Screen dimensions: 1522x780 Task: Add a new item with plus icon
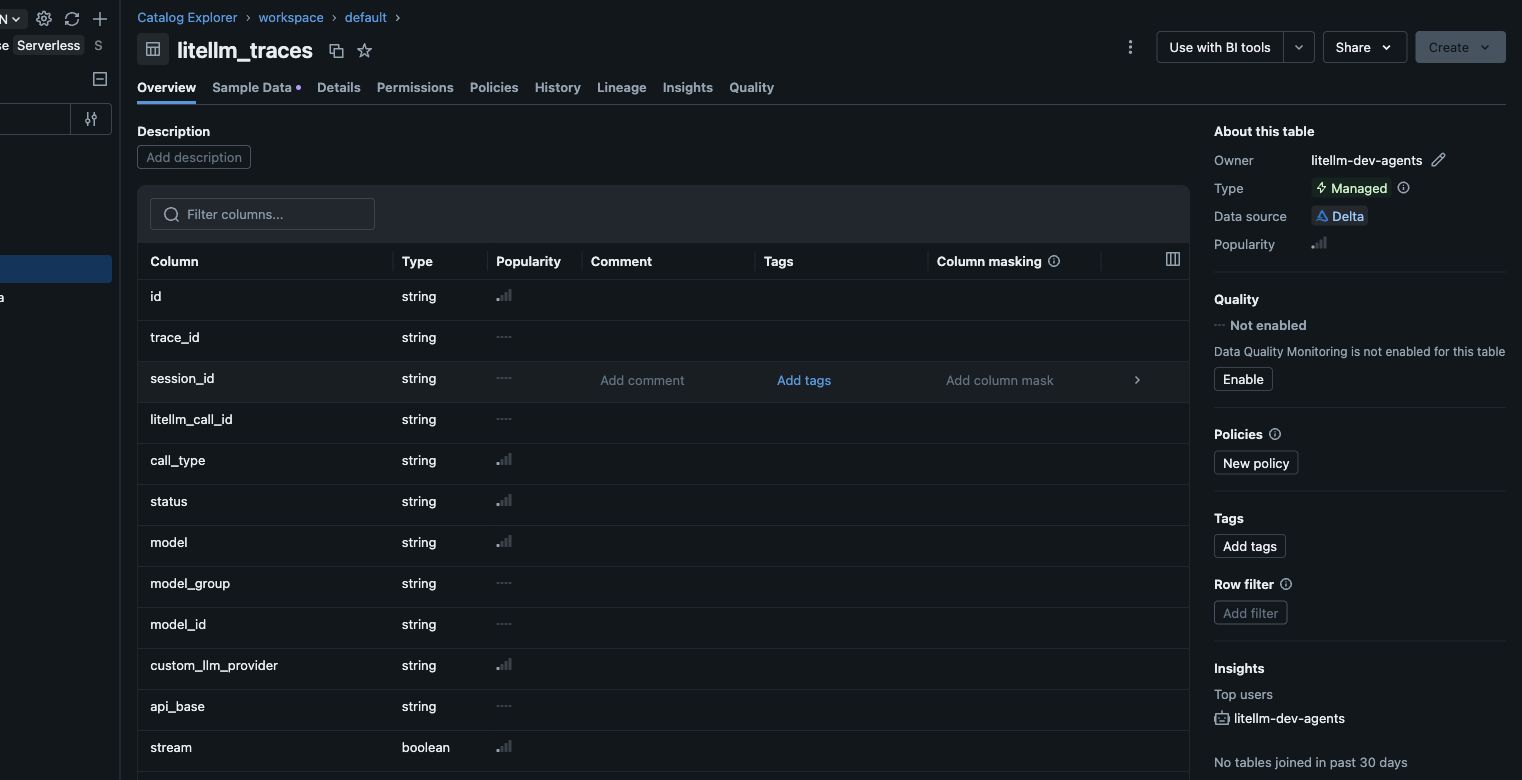point(100,19)
